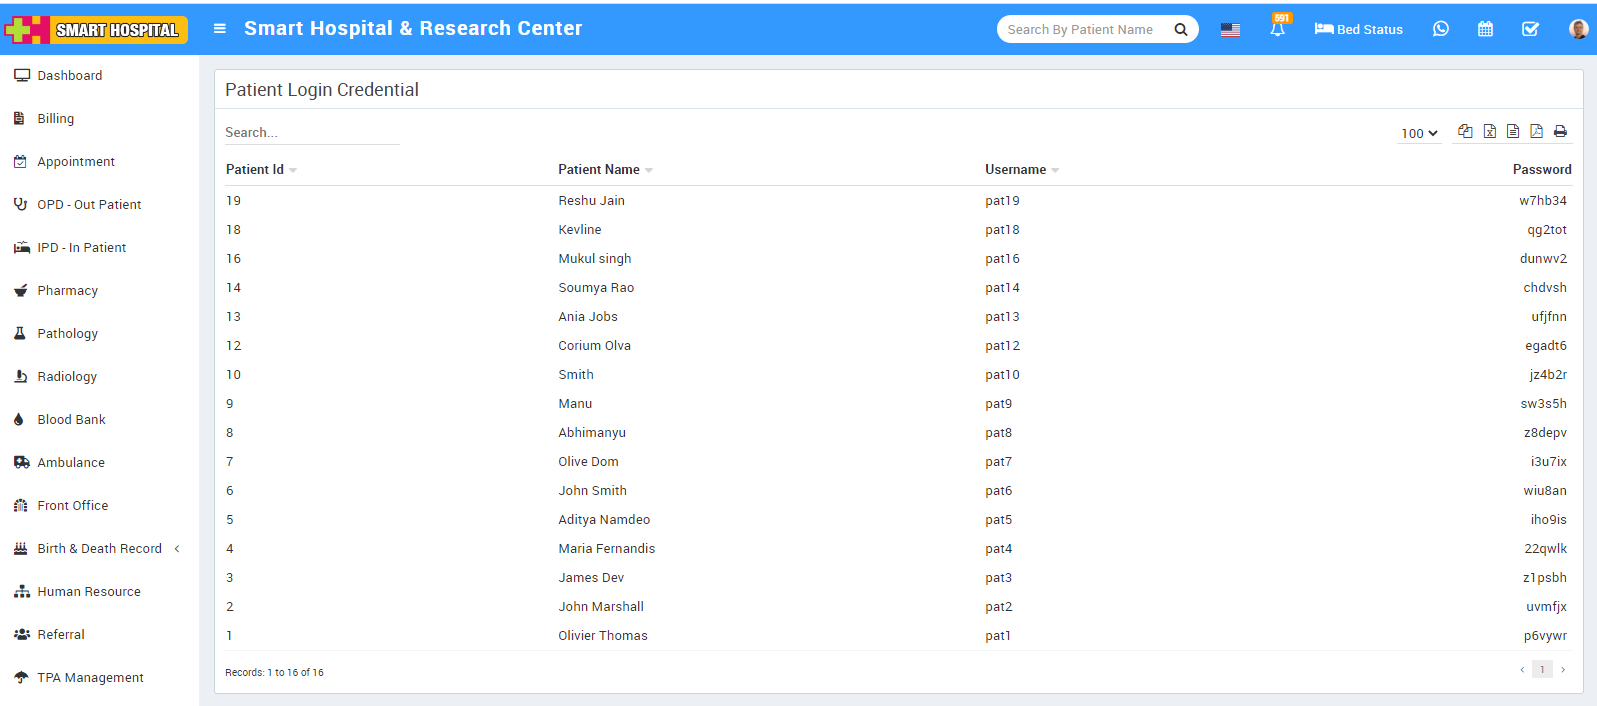The height and width of the screenshot is (706, 1597).
Task: Open Pharmacy sidebar item
Action: coord(67,291)
